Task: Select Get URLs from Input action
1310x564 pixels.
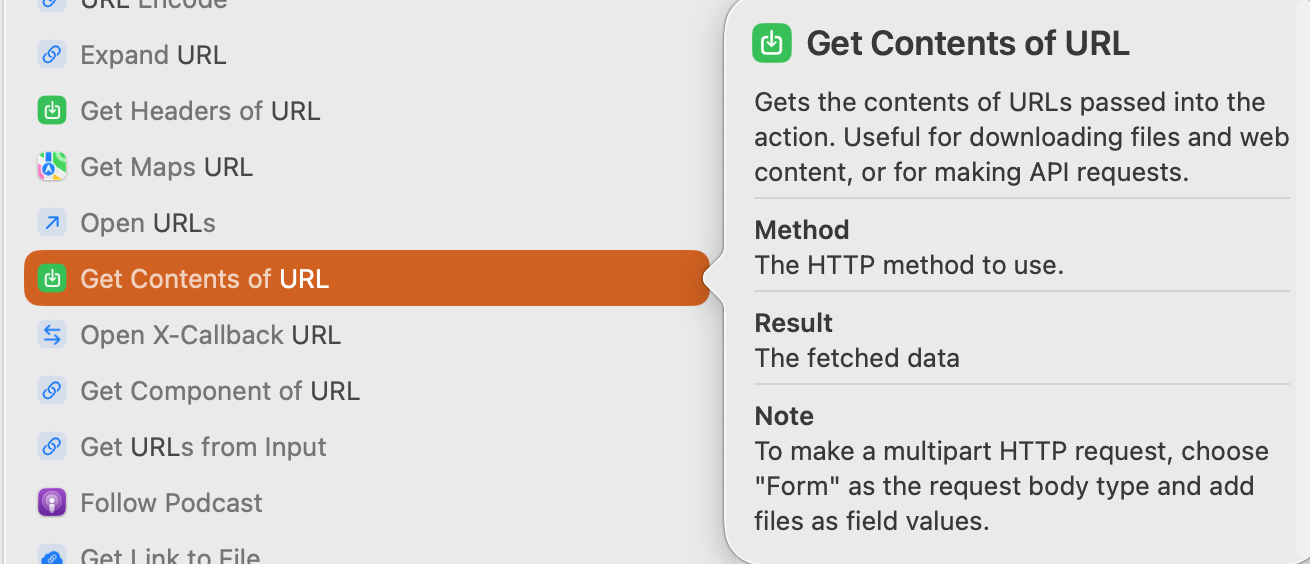Action: [x=203, y=447]
